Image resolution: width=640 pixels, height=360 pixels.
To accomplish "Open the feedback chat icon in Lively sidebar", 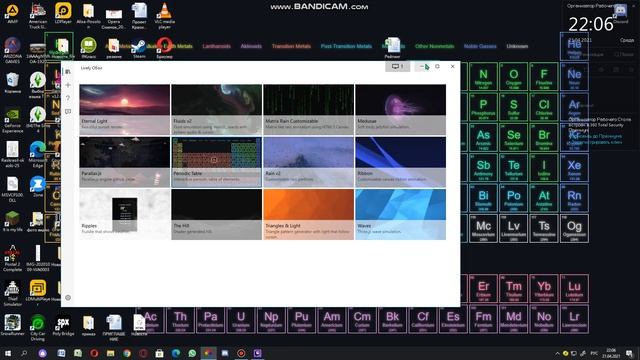I will [x=68, y=111].
